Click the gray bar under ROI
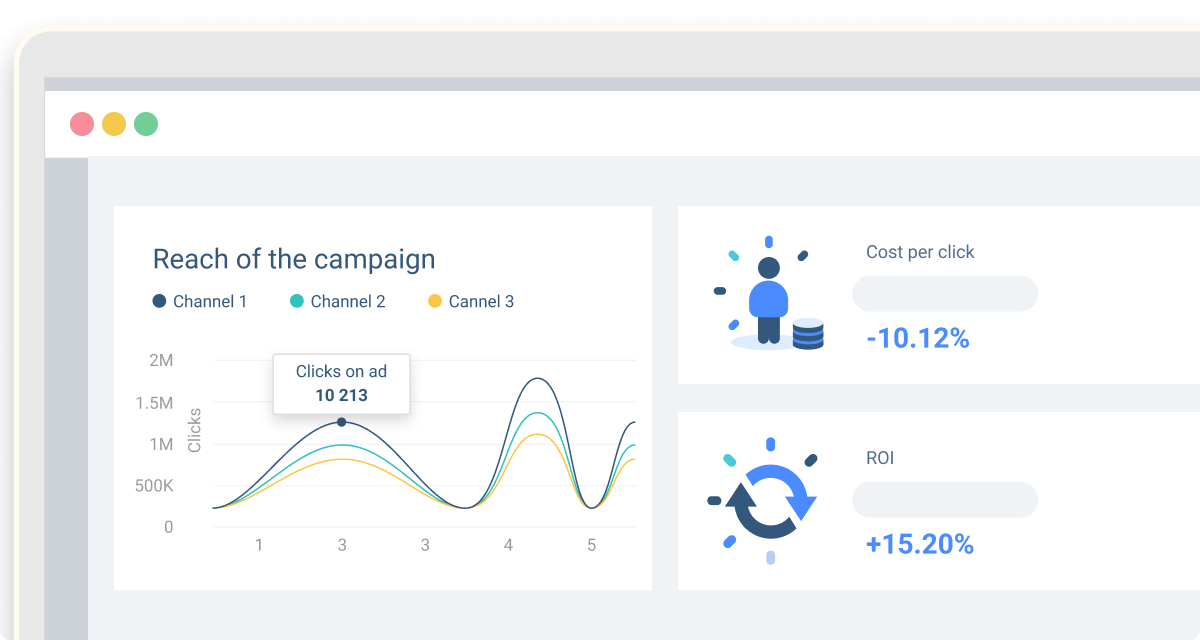Screen dimensions: 1200x640 click(x=945, y=500)
